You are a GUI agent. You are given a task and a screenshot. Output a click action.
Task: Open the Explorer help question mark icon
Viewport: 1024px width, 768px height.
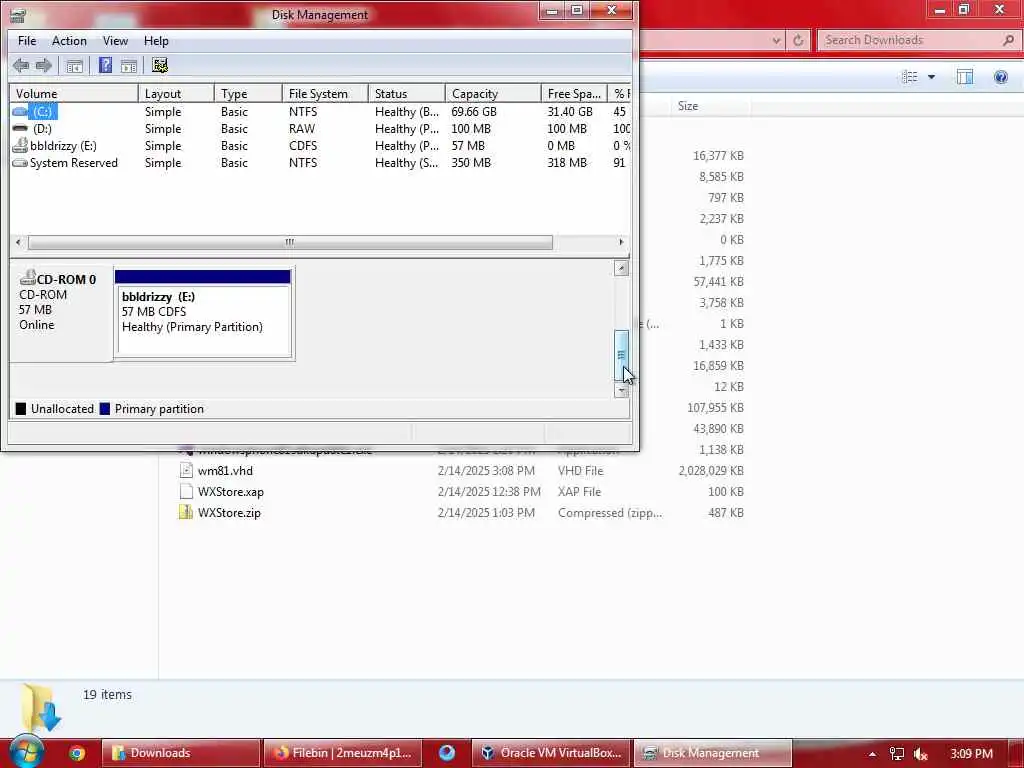point(1000,77)
